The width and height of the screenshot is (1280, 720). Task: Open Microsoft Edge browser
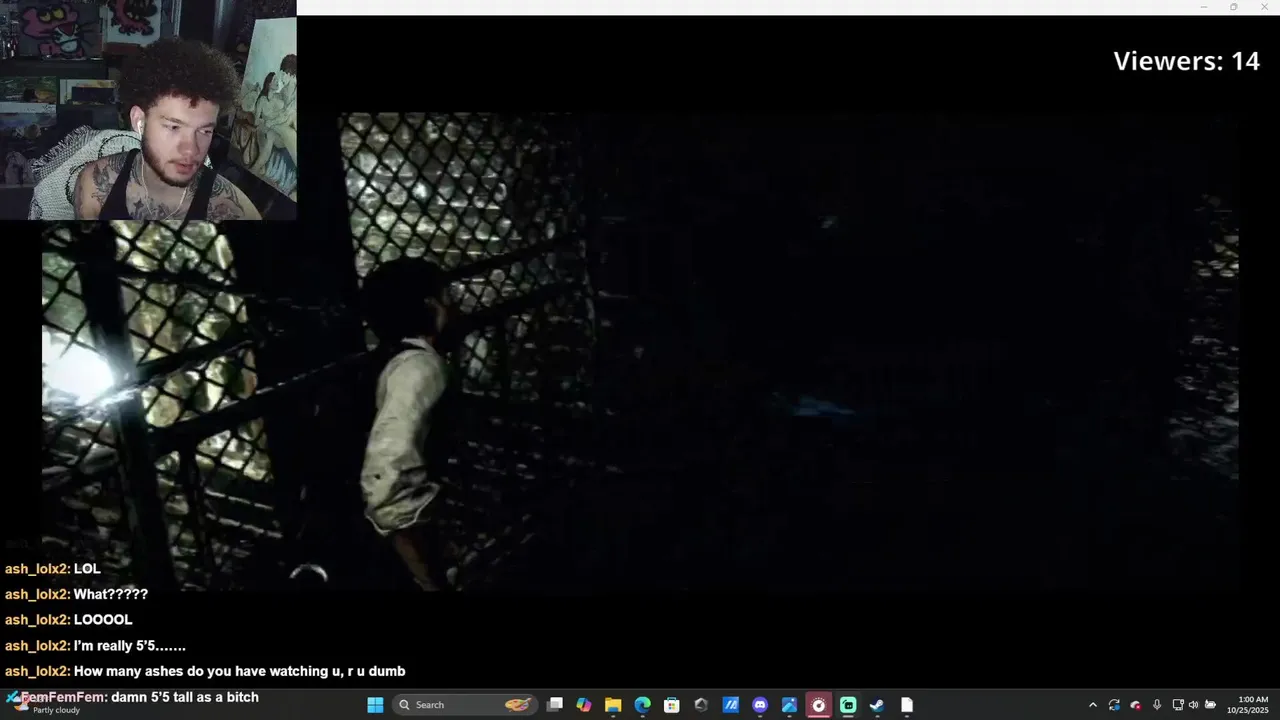642,705
